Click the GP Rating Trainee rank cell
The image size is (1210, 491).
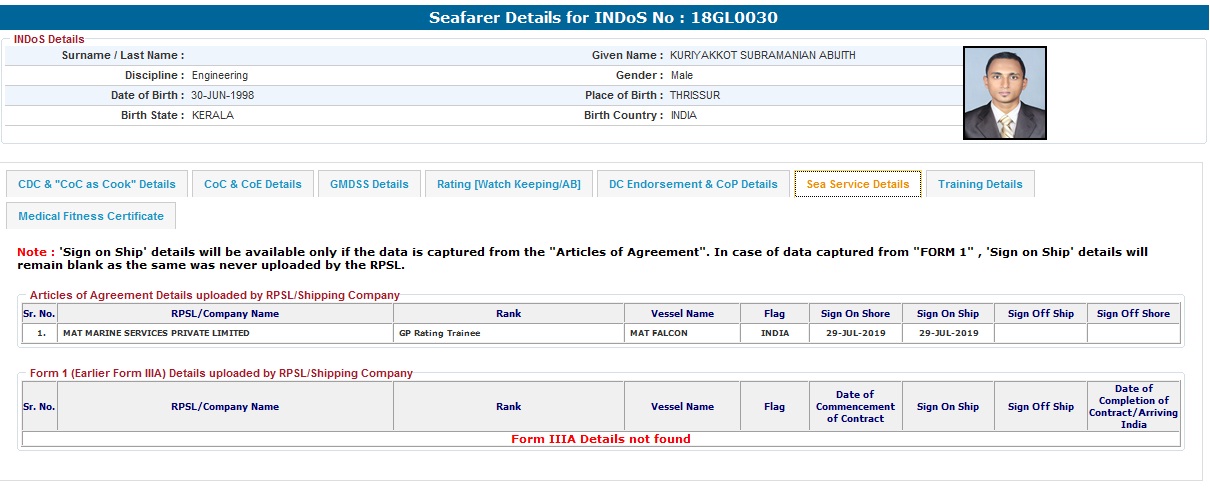pyautogui.click(x=439, y=333)
